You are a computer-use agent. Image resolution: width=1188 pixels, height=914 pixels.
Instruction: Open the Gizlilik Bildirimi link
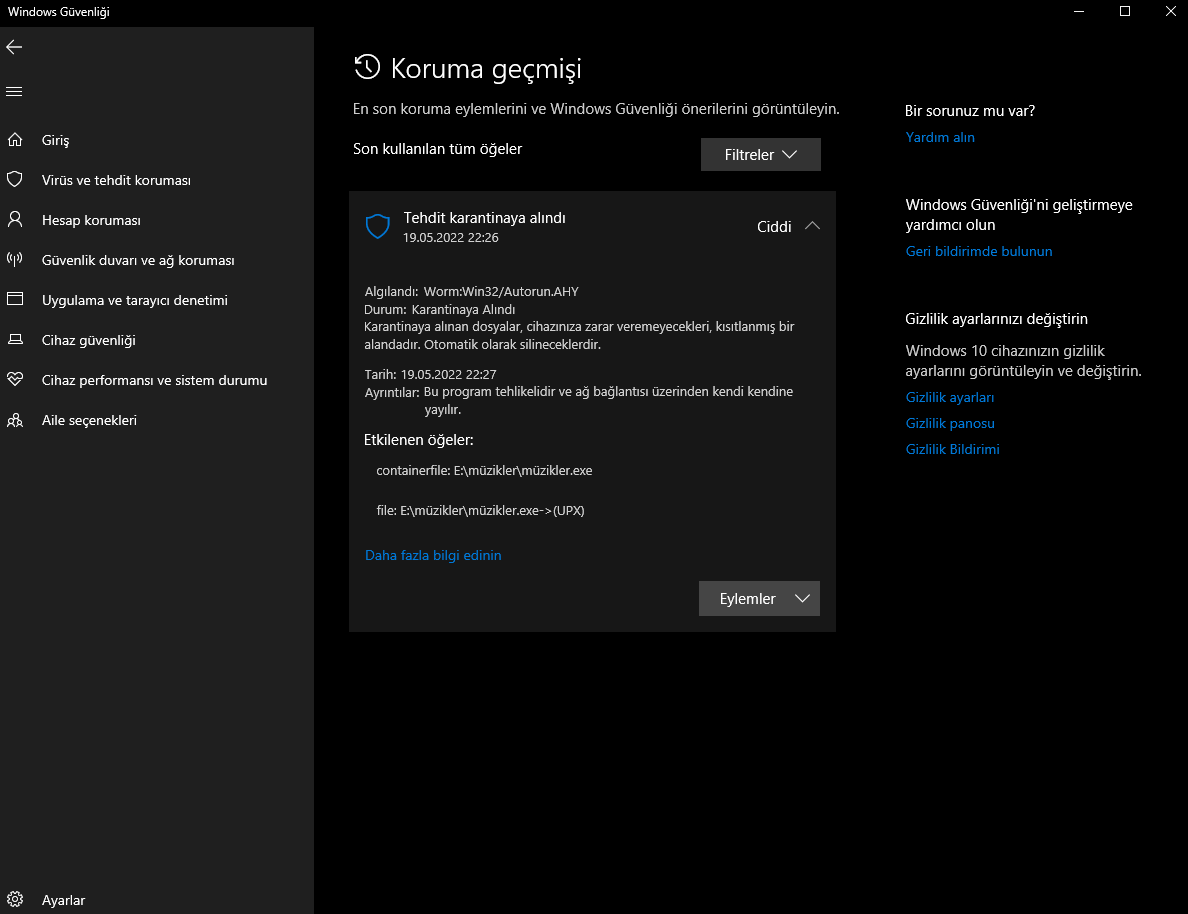[952, 449]
